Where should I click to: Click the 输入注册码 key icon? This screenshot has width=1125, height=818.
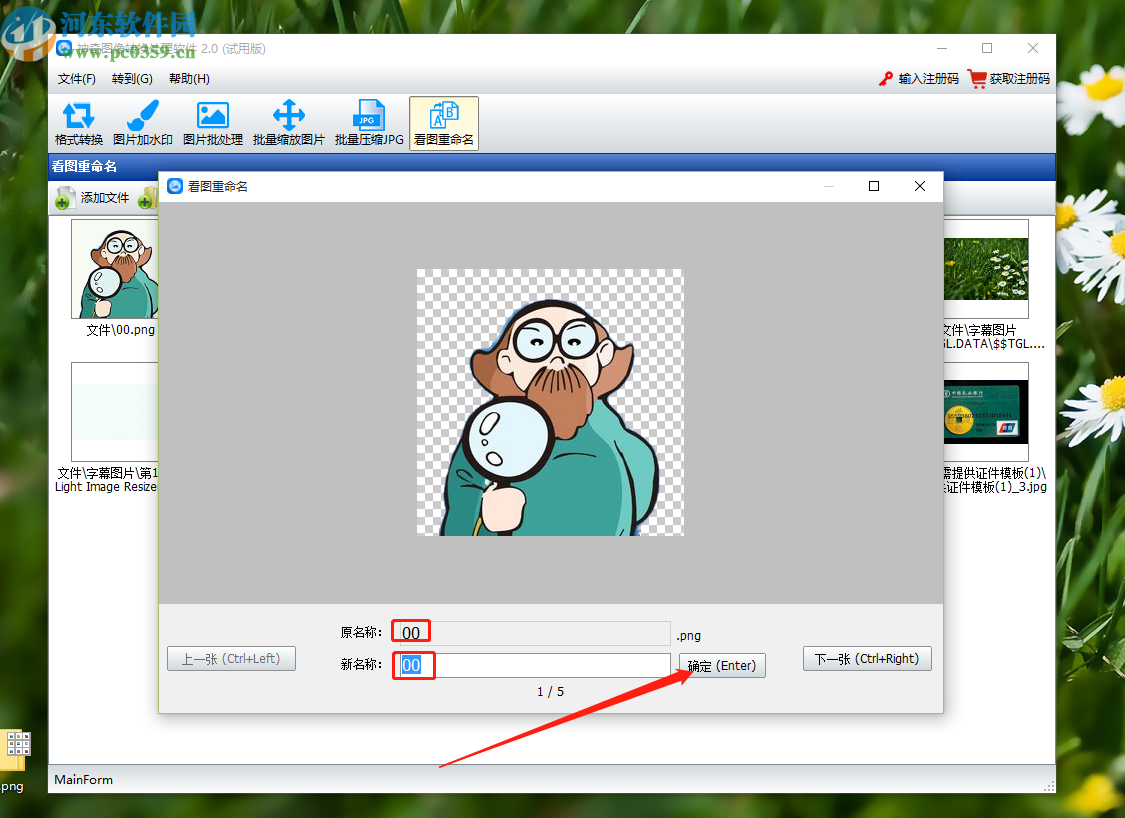[x=885, y=79]
